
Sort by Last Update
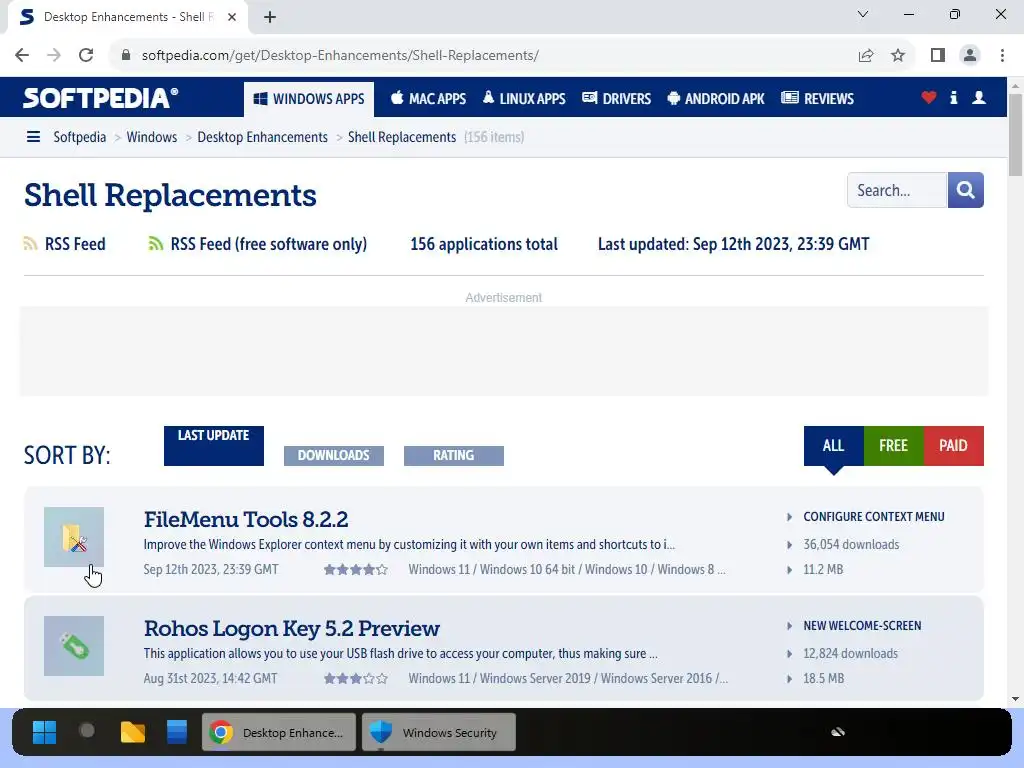click(214, 445)
